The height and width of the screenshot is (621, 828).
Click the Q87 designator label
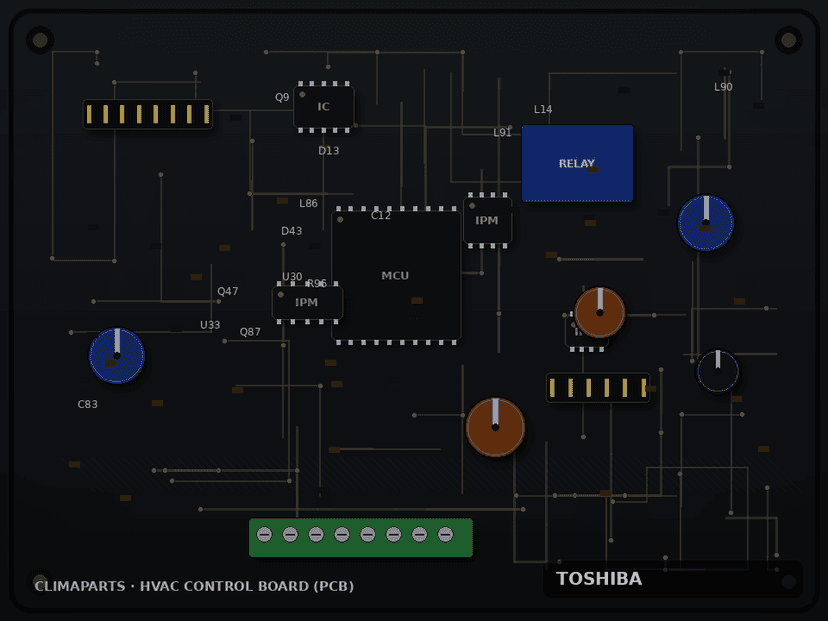tap(250, 332)
